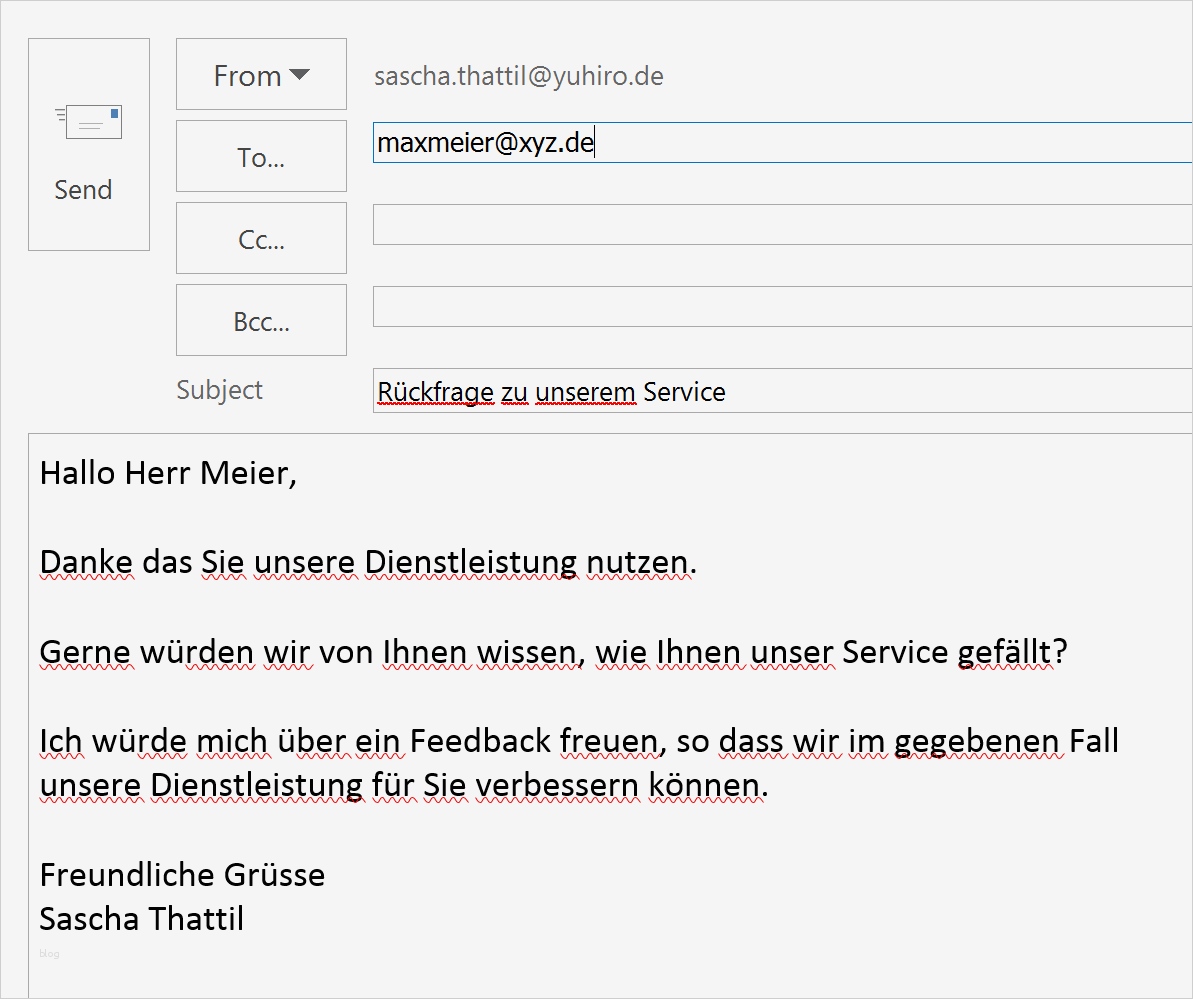1193x999 pixels.
Task: Click the closing Freundliche Grüsse line
Action: point(182,874)
